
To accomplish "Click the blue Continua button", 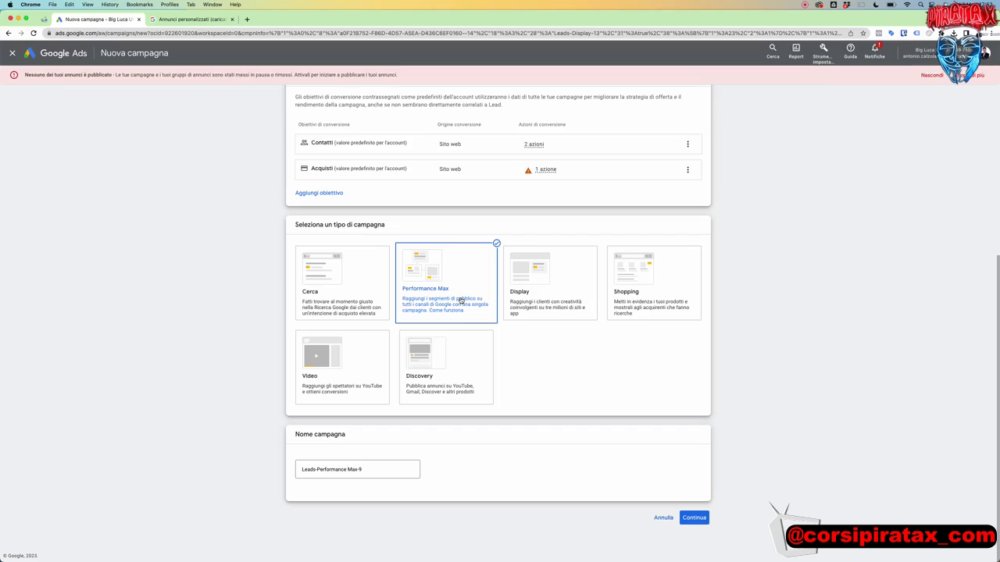I will 694,517.
